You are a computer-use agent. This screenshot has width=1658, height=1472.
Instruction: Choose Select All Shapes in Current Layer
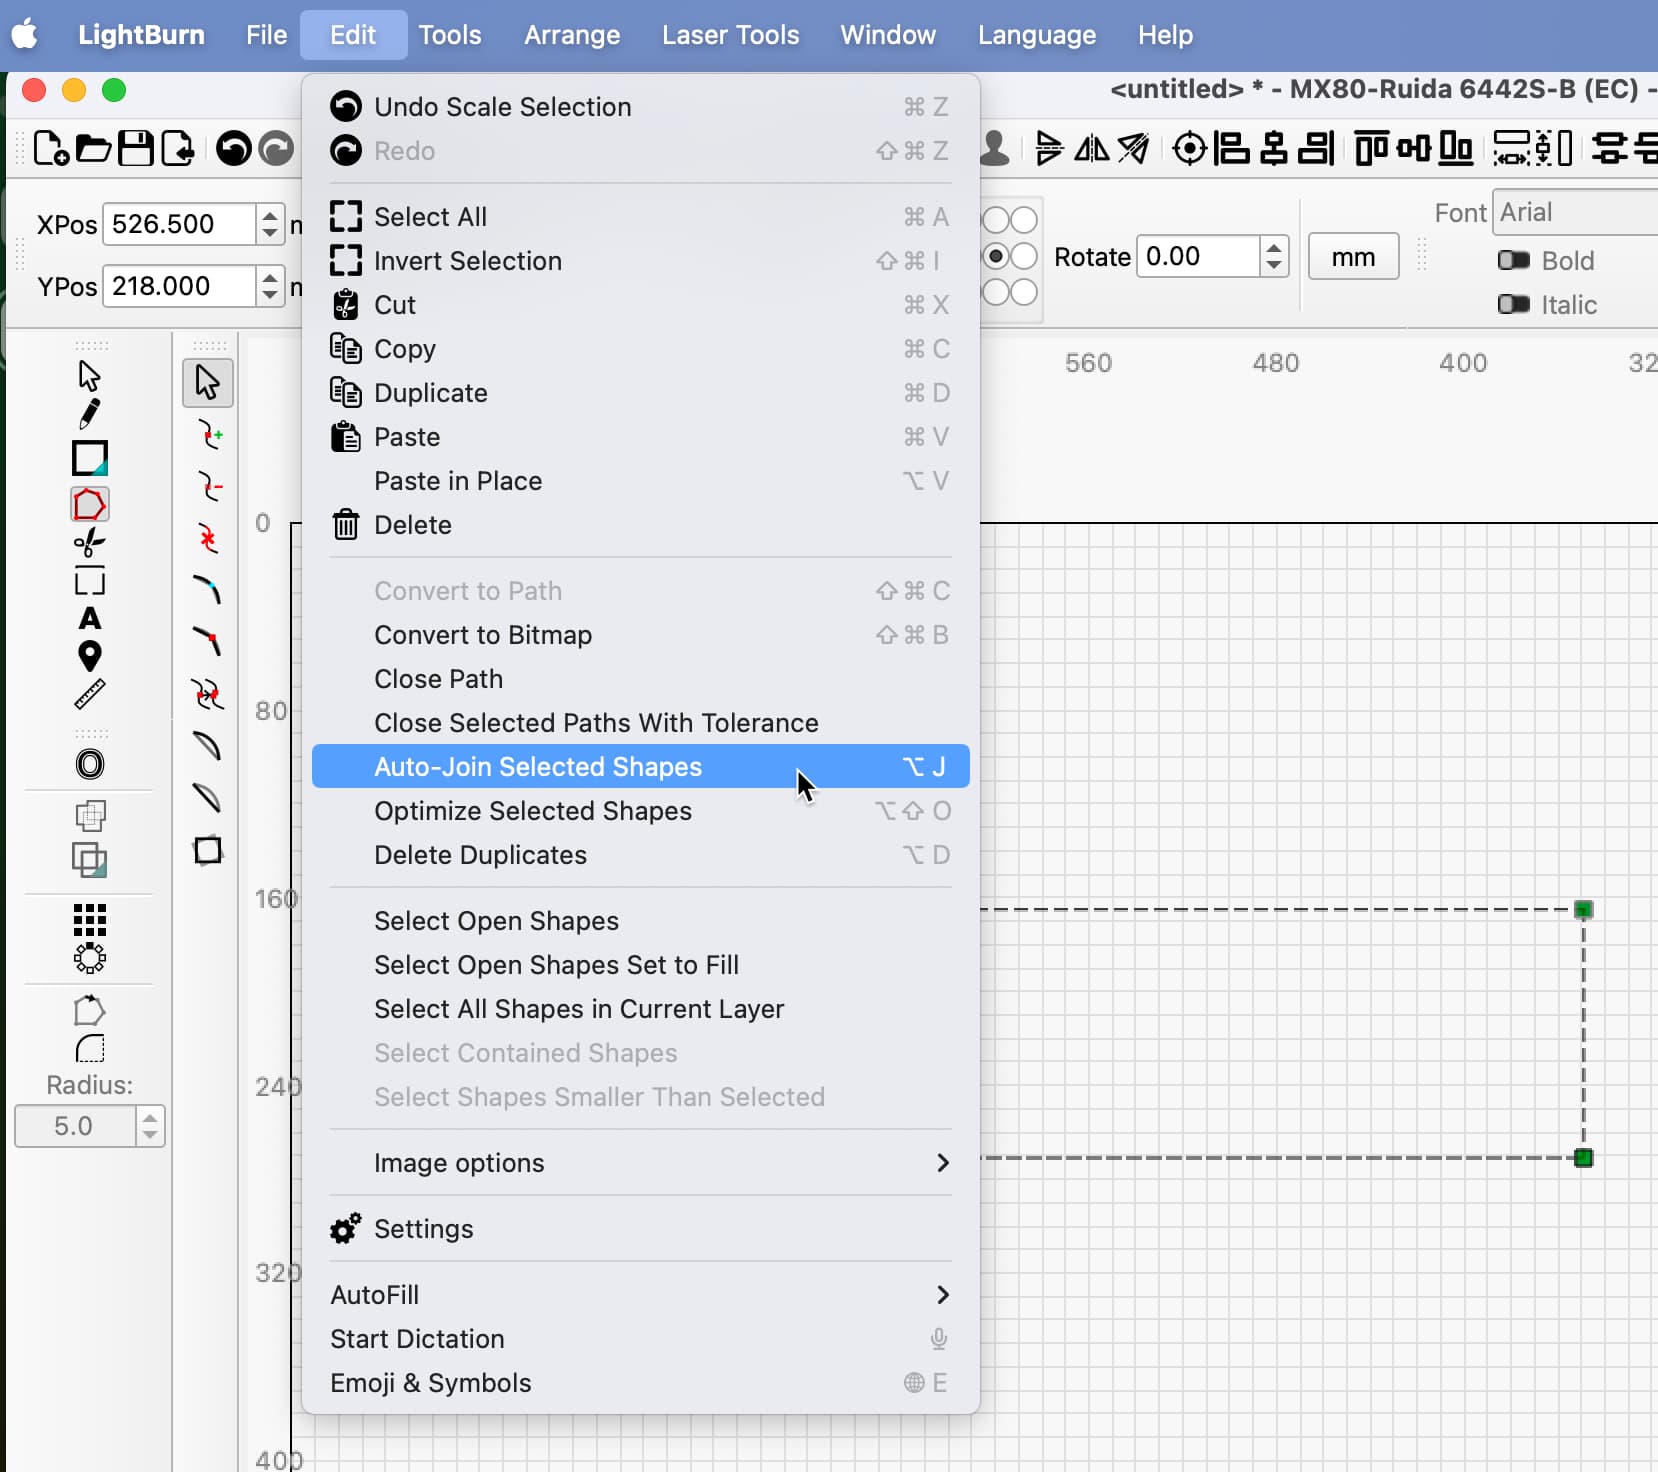pos(640,1009)
